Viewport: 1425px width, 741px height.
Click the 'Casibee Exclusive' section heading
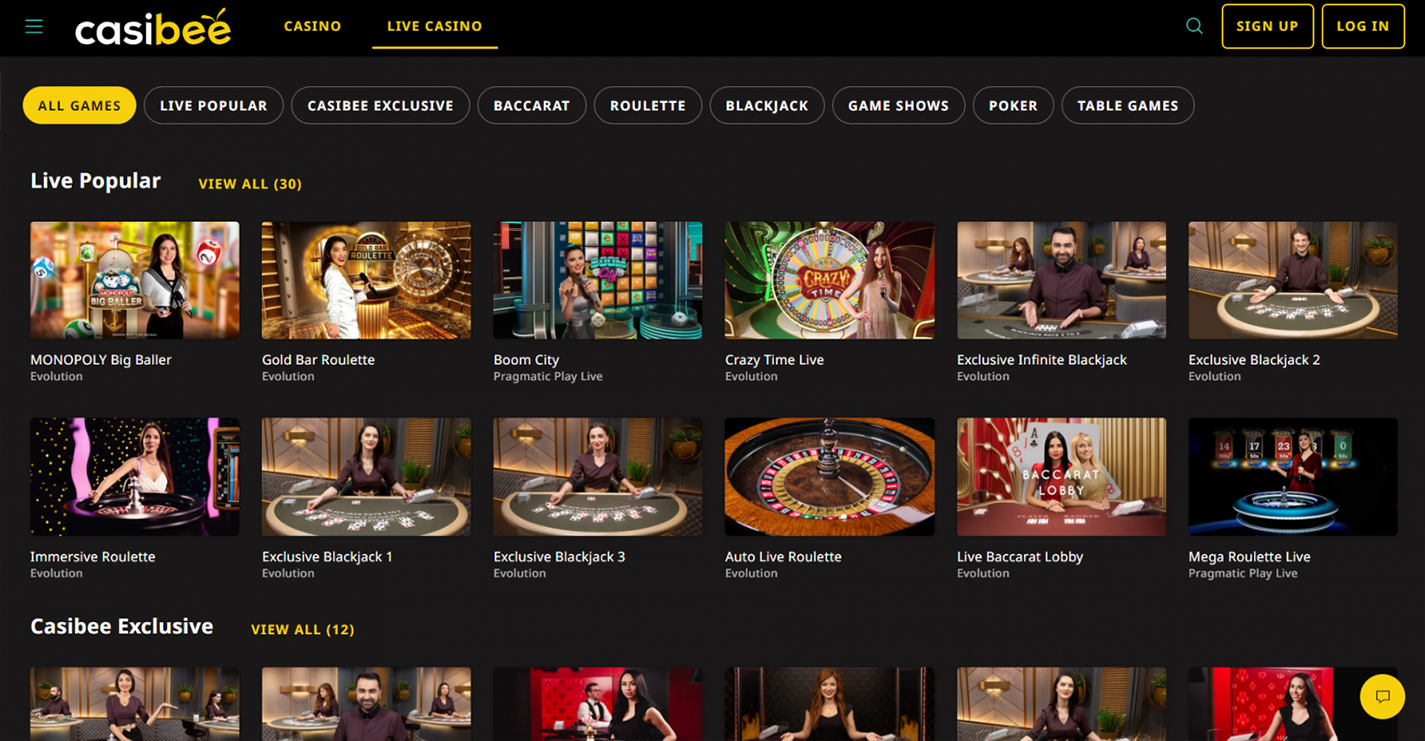tap(122, 627)
